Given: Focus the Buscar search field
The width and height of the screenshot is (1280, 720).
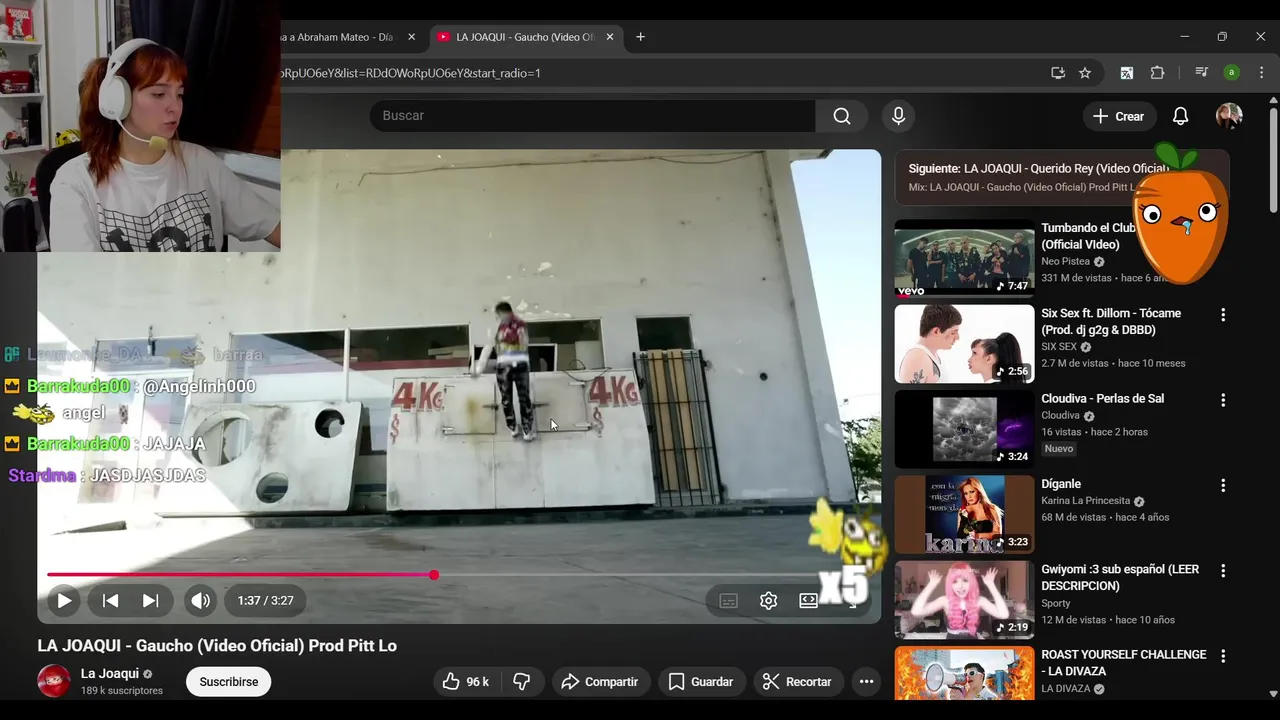Looking at the screenshot, I should (x=592, y=116).
